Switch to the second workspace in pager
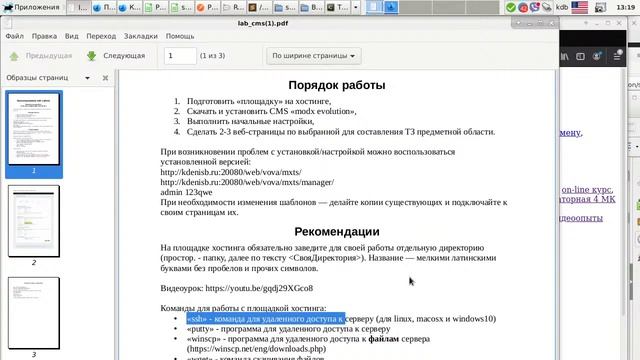This screenshot has height=360, width=640. (x=391, y=7)
